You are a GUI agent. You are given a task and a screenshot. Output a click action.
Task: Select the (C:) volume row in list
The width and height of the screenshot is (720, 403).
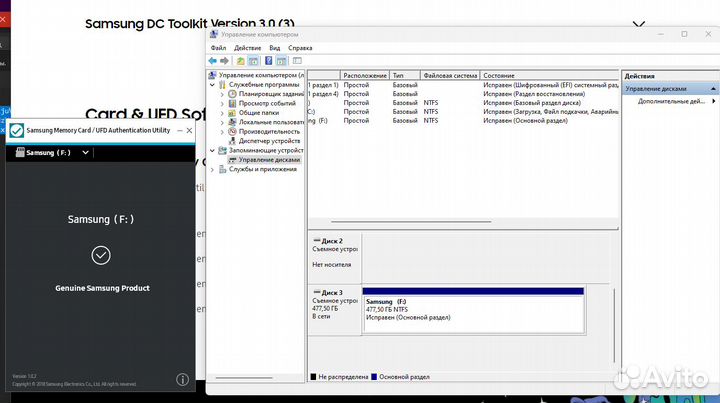[463, 112]
